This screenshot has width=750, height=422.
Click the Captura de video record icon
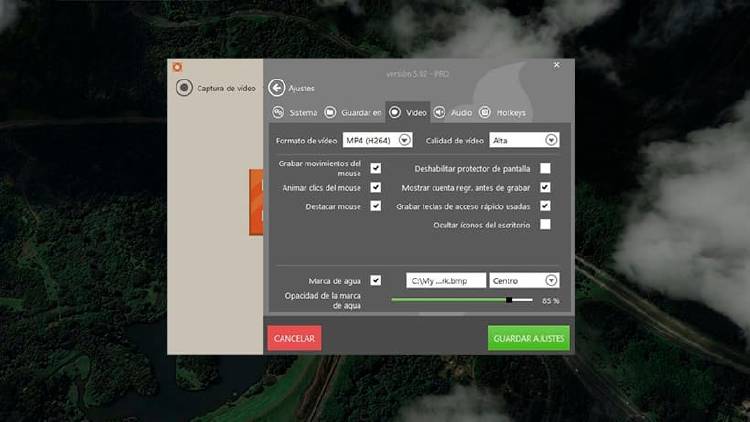pyautogui.click(x=184, y=88)
